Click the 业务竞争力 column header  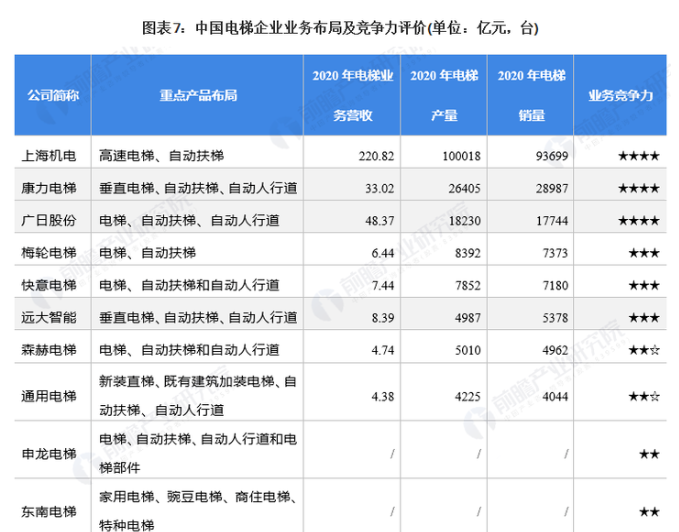620,95
